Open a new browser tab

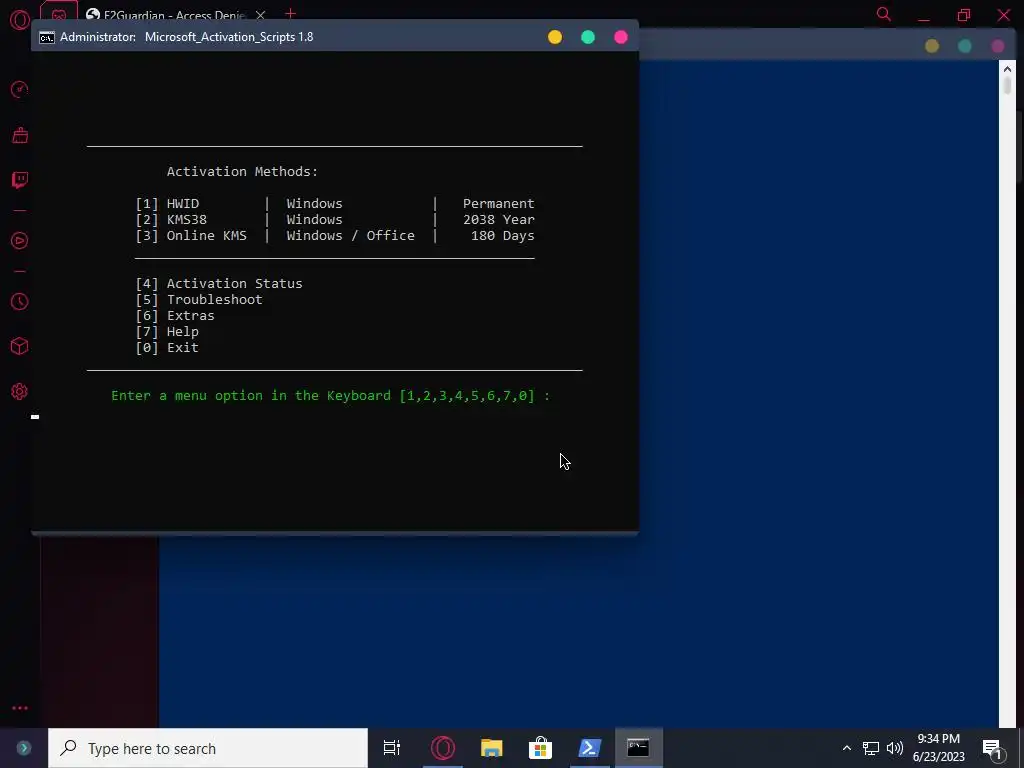click(291, 14)
